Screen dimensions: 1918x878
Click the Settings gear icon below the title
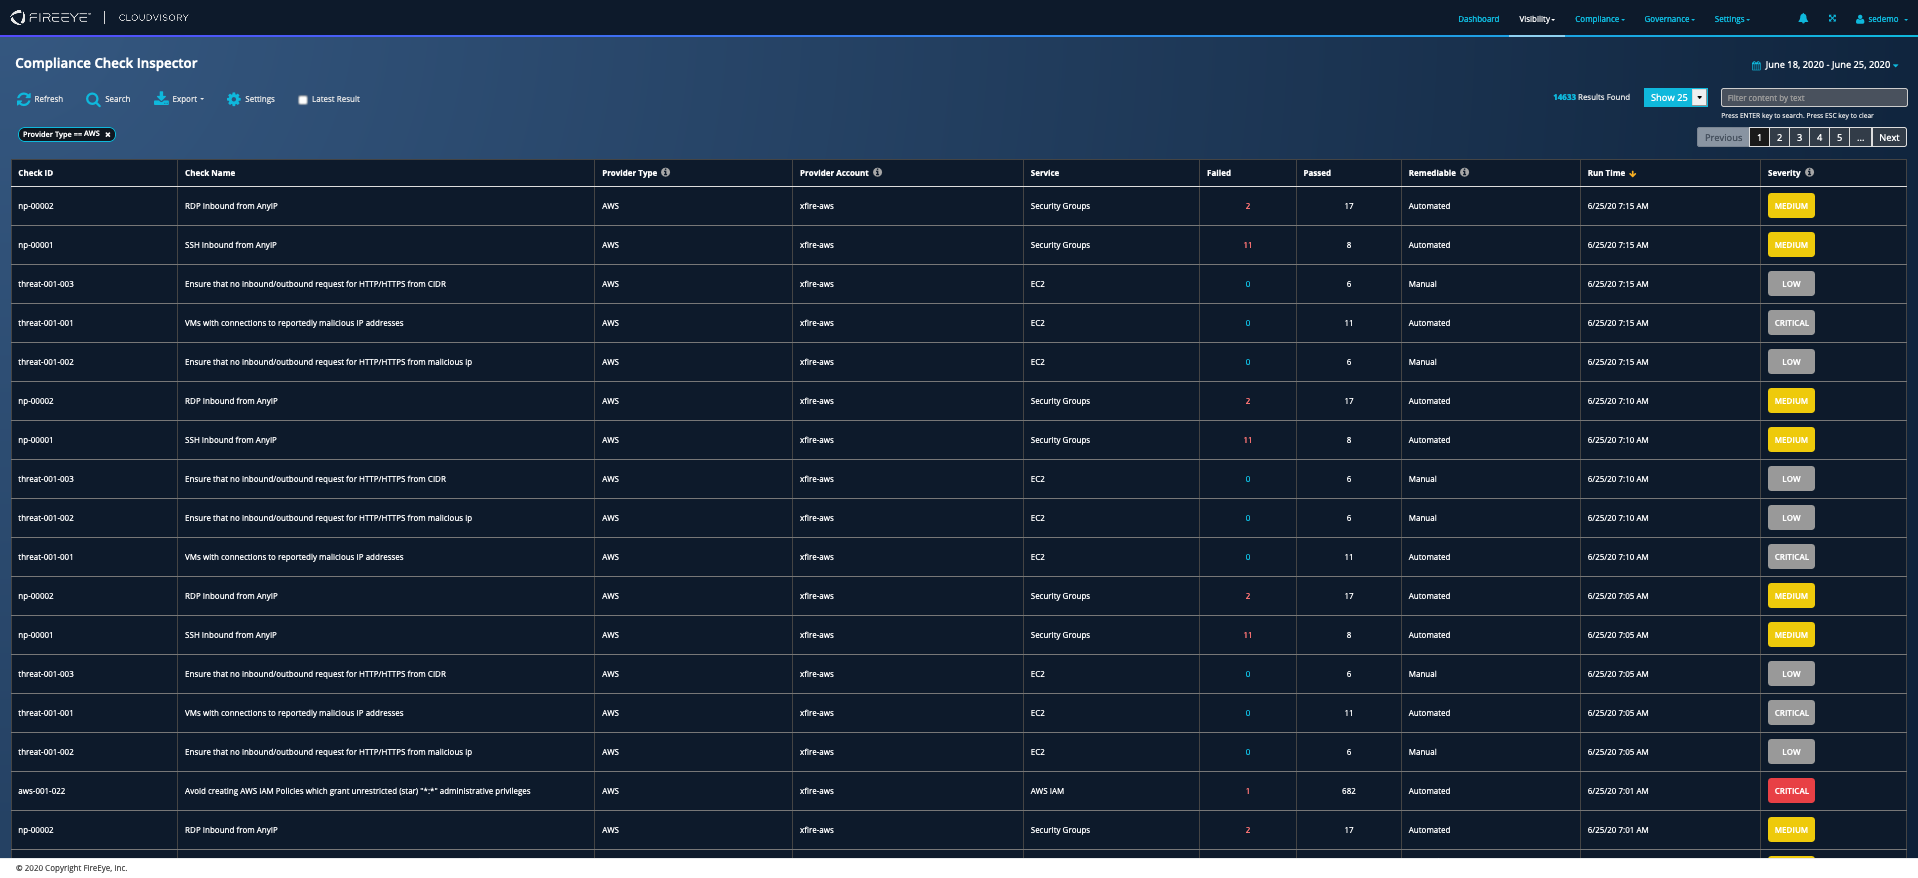234,99
